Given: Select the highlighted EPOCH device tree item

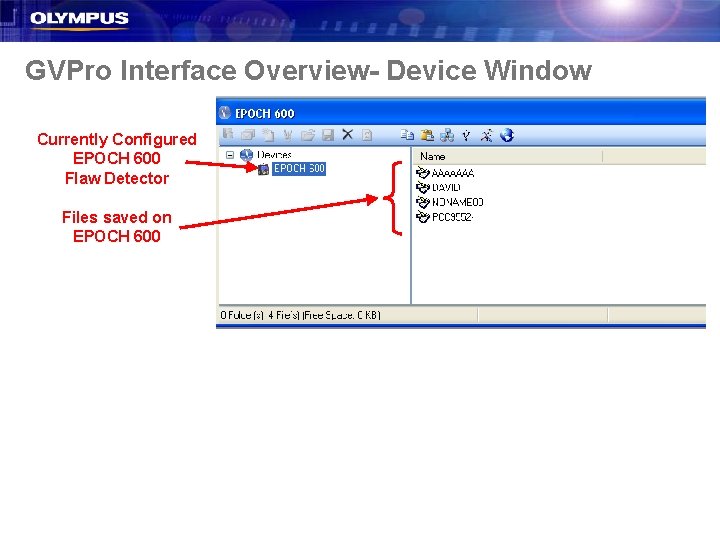Looking at the screenshot, I should pos(299,169).
